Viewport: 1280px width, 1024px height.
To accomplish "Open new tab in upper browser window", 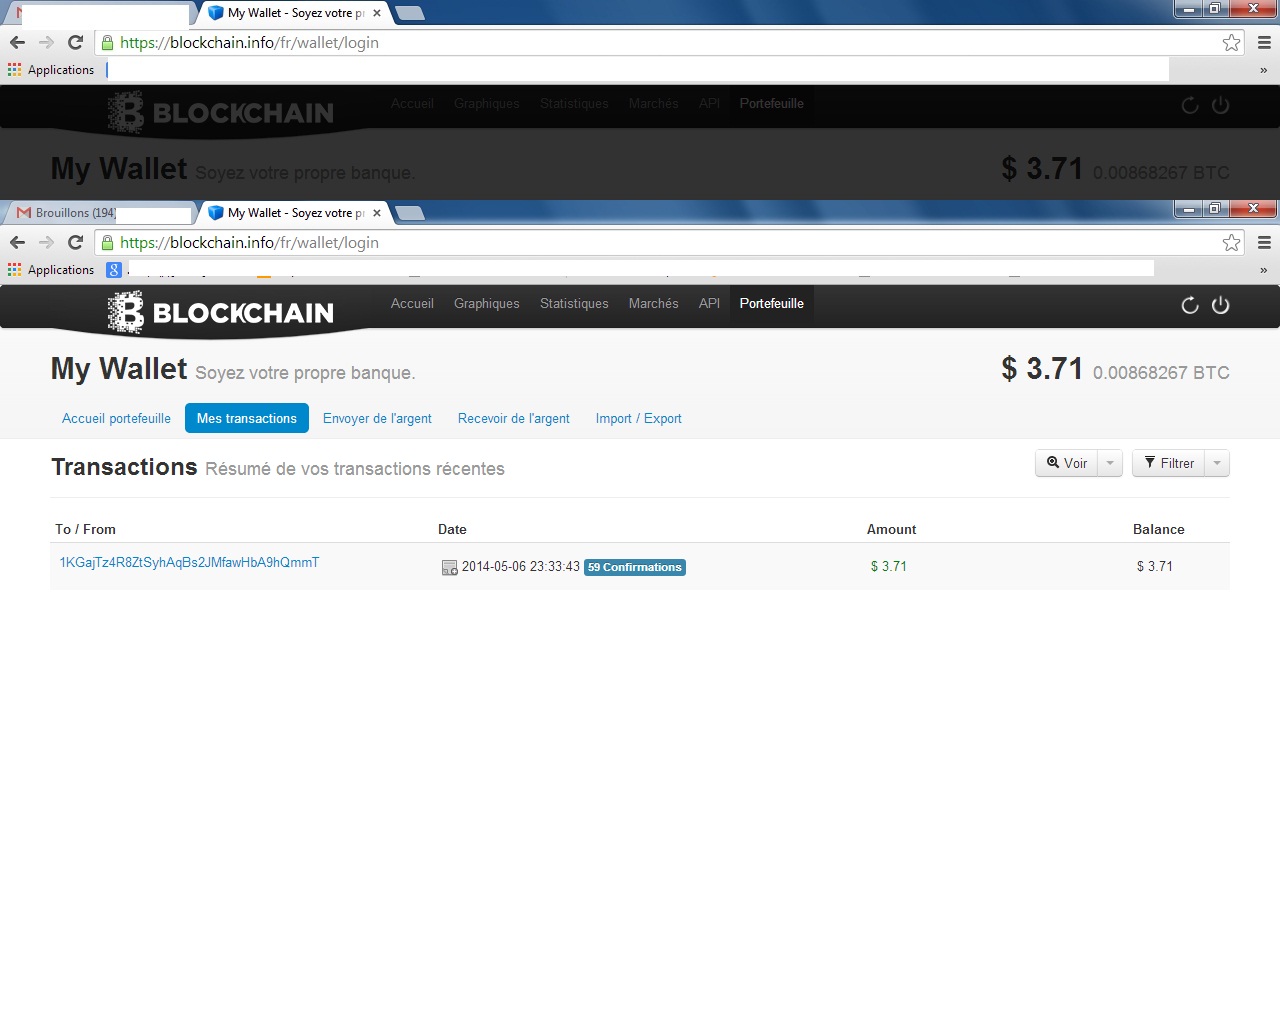I will [410, 13].
